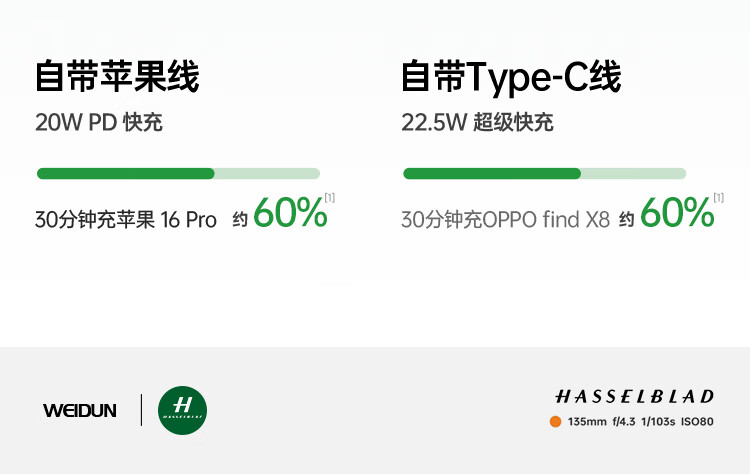Click the f/4.3 aperture value
Image resolution: width=750 pixels, height=474 pixels.
(x=625, y=422)
